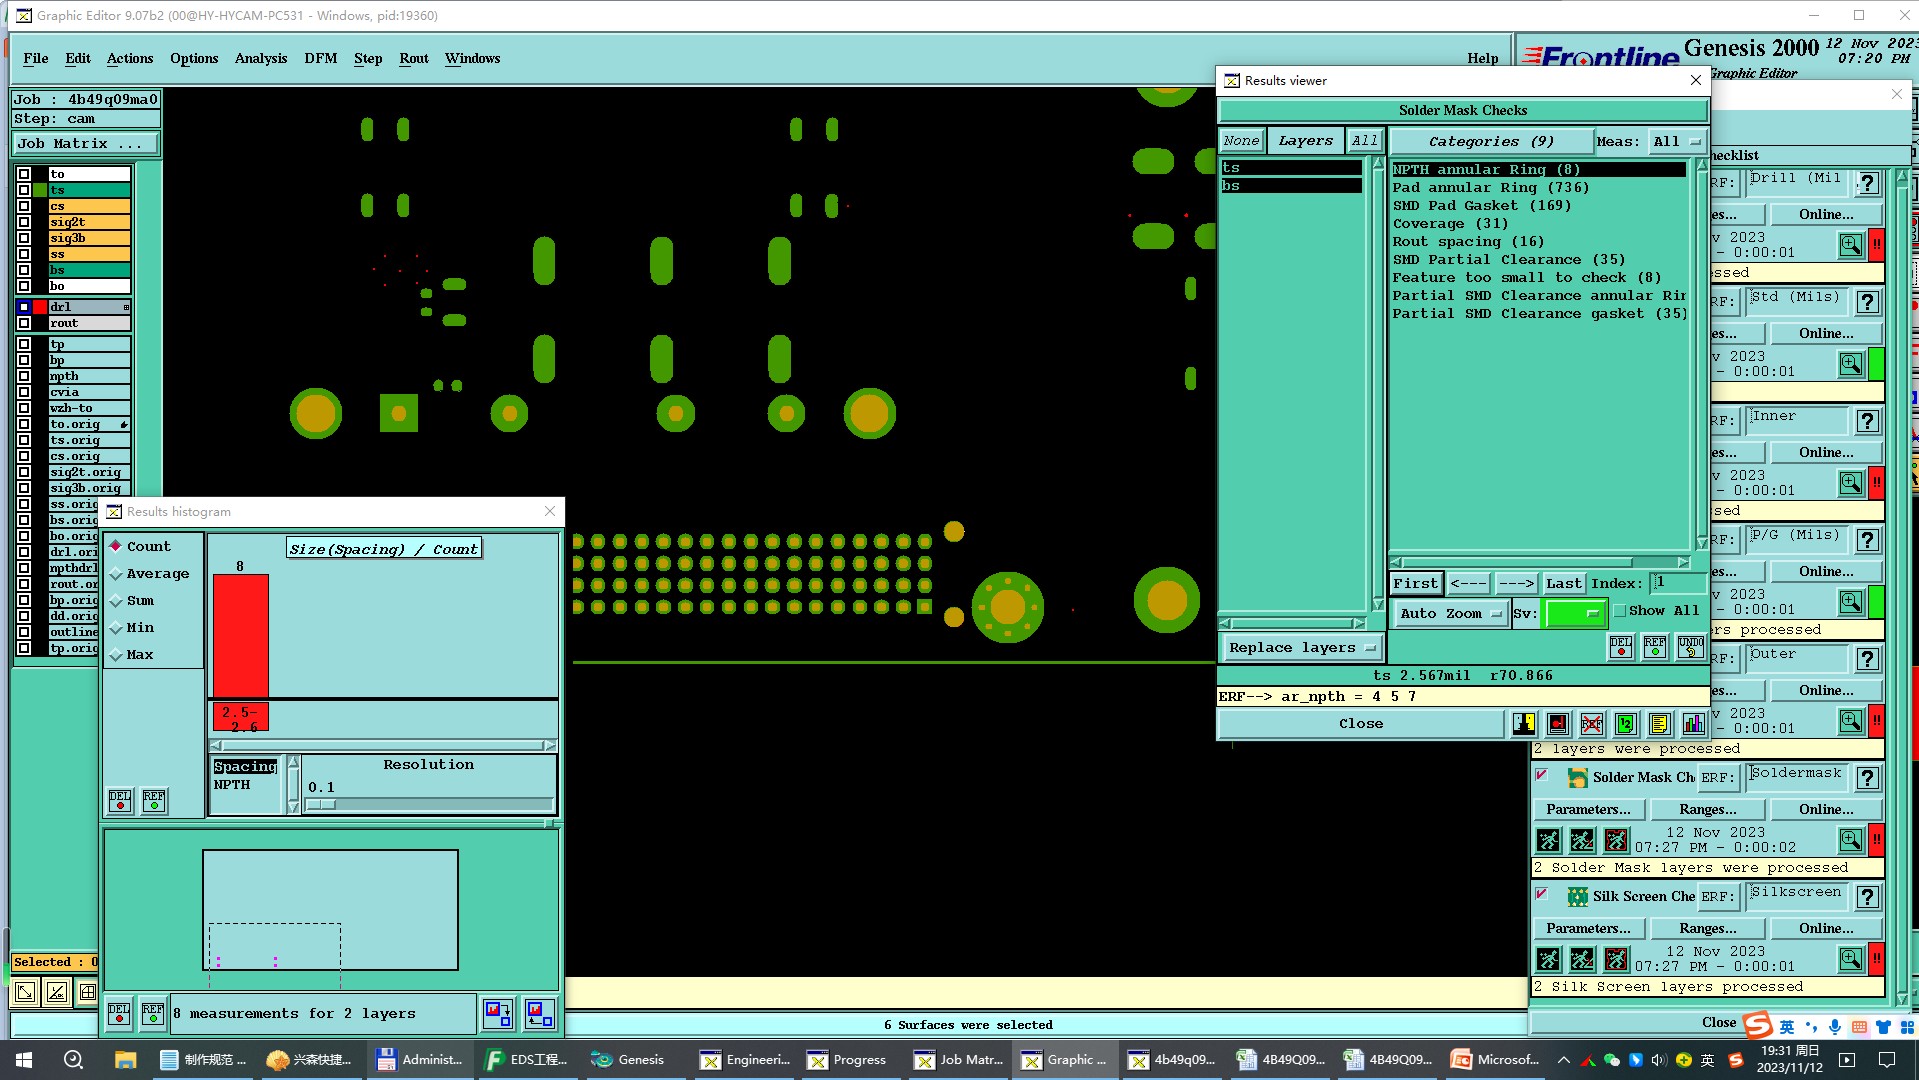Viewport: 1919px width, 1080px height.
Task: Click the histogram copy-down icon at bottom of histogram window
Action: [498, 1013]
